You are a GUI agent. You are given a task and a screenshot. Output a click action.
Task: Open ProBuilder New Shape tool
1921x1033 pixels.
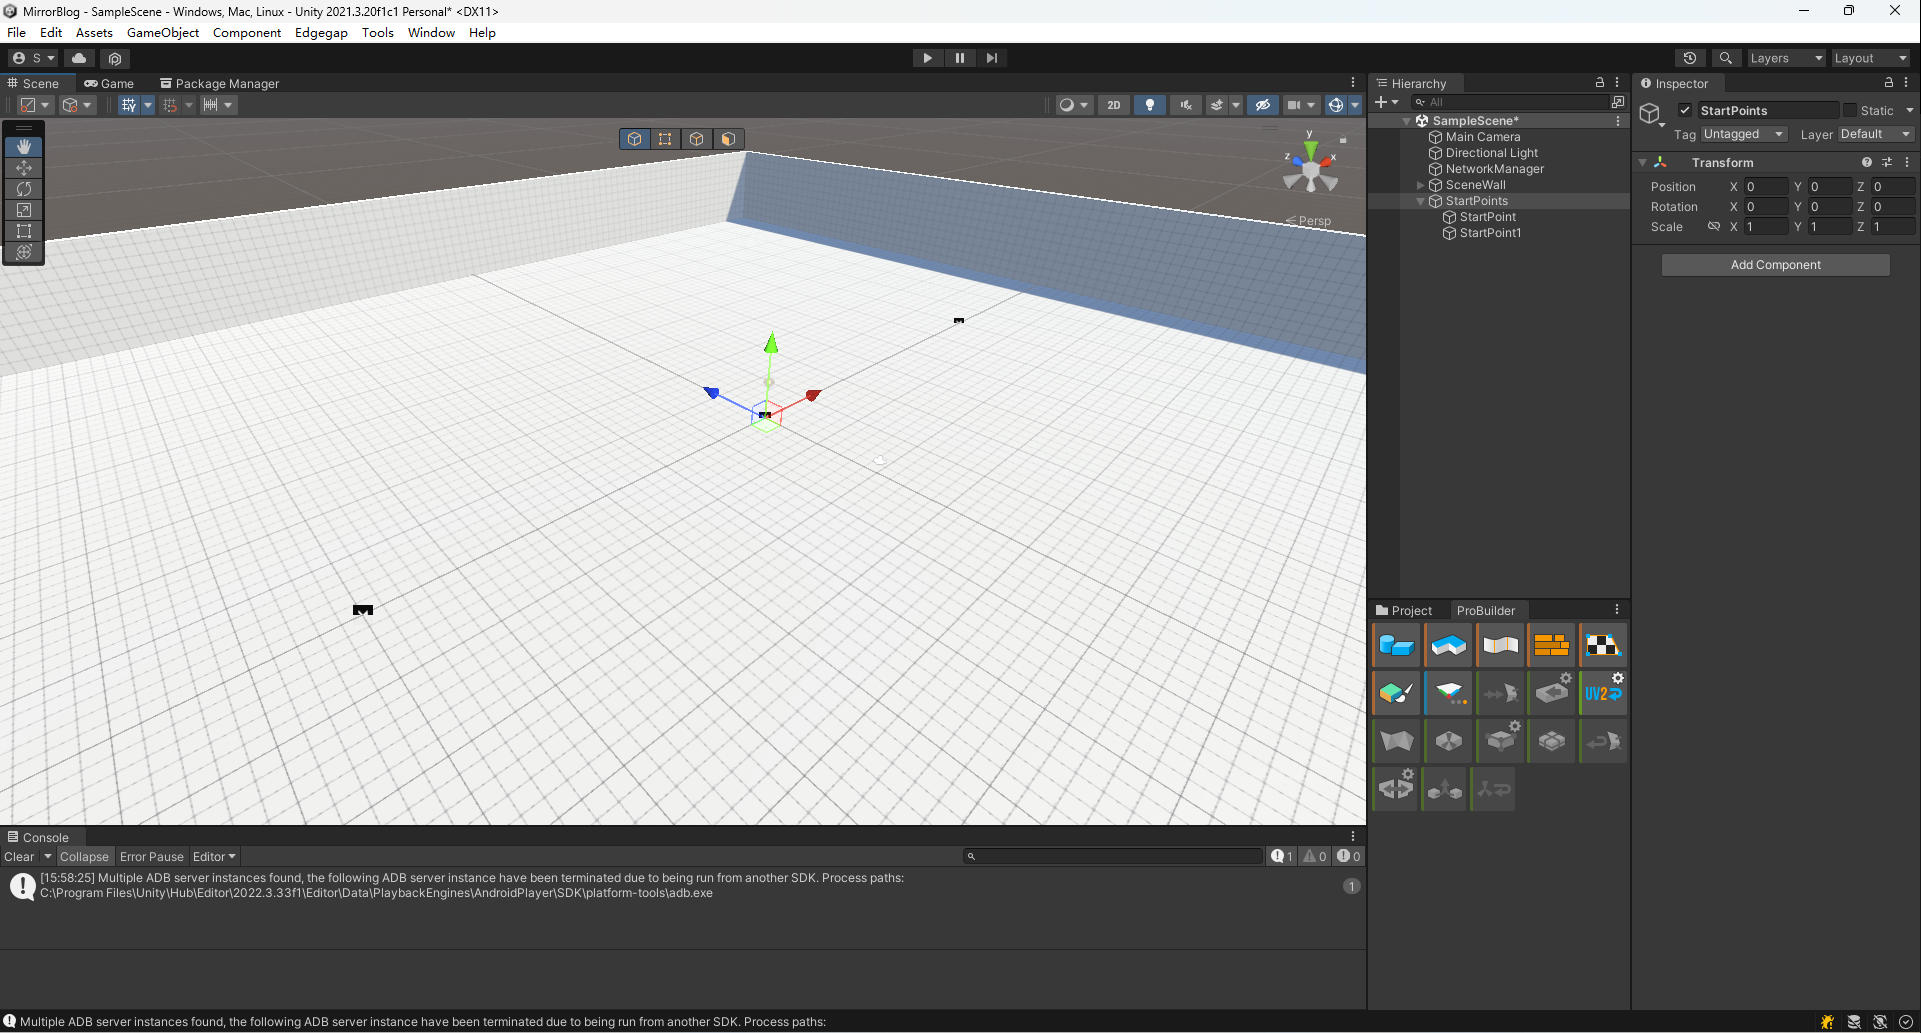[1396, 645]
